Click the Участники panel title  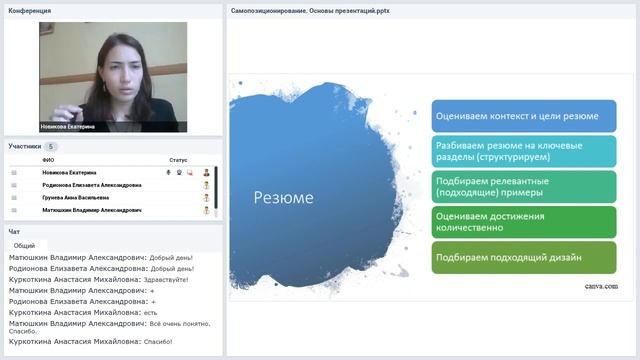pos(25,146)
